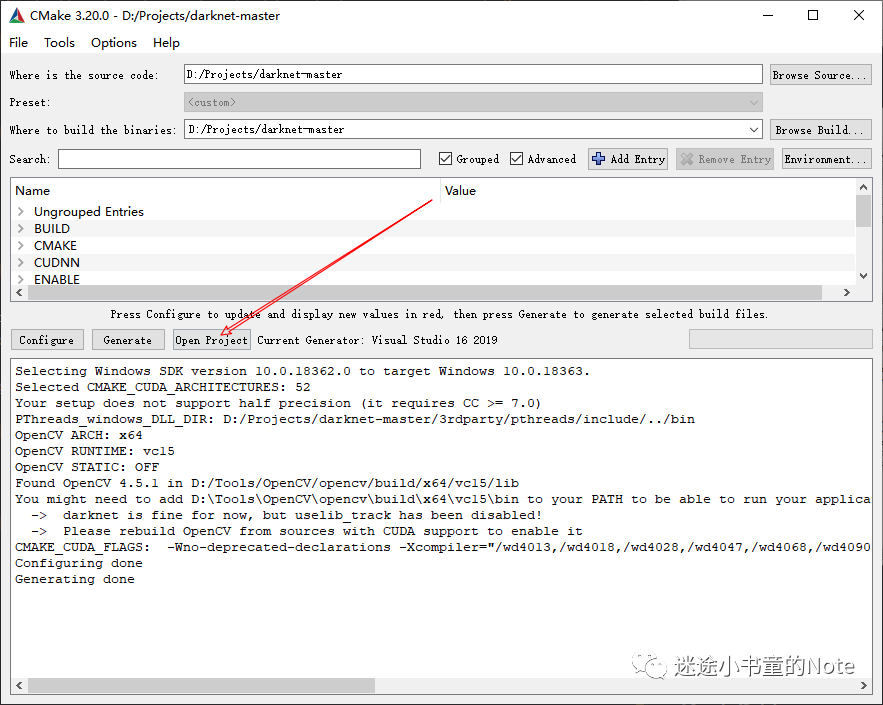
Task: Maximize the CMake window
Action: coord(813,15)
